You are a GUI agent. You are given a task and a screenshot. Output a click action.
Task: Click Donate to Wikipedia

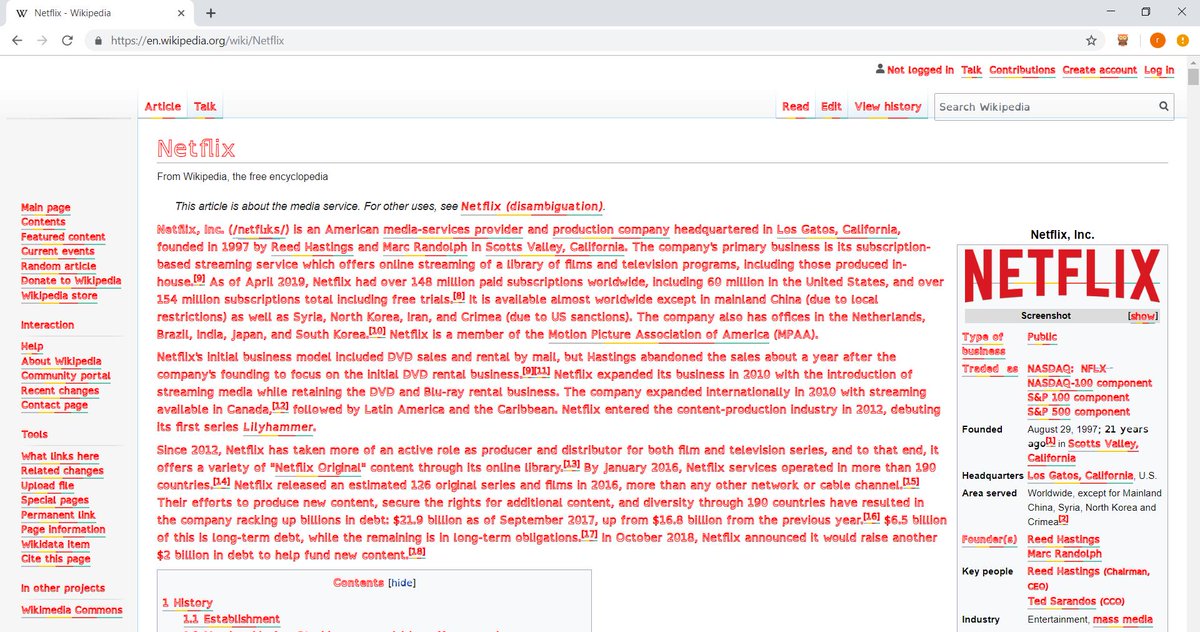coord(71,281)
